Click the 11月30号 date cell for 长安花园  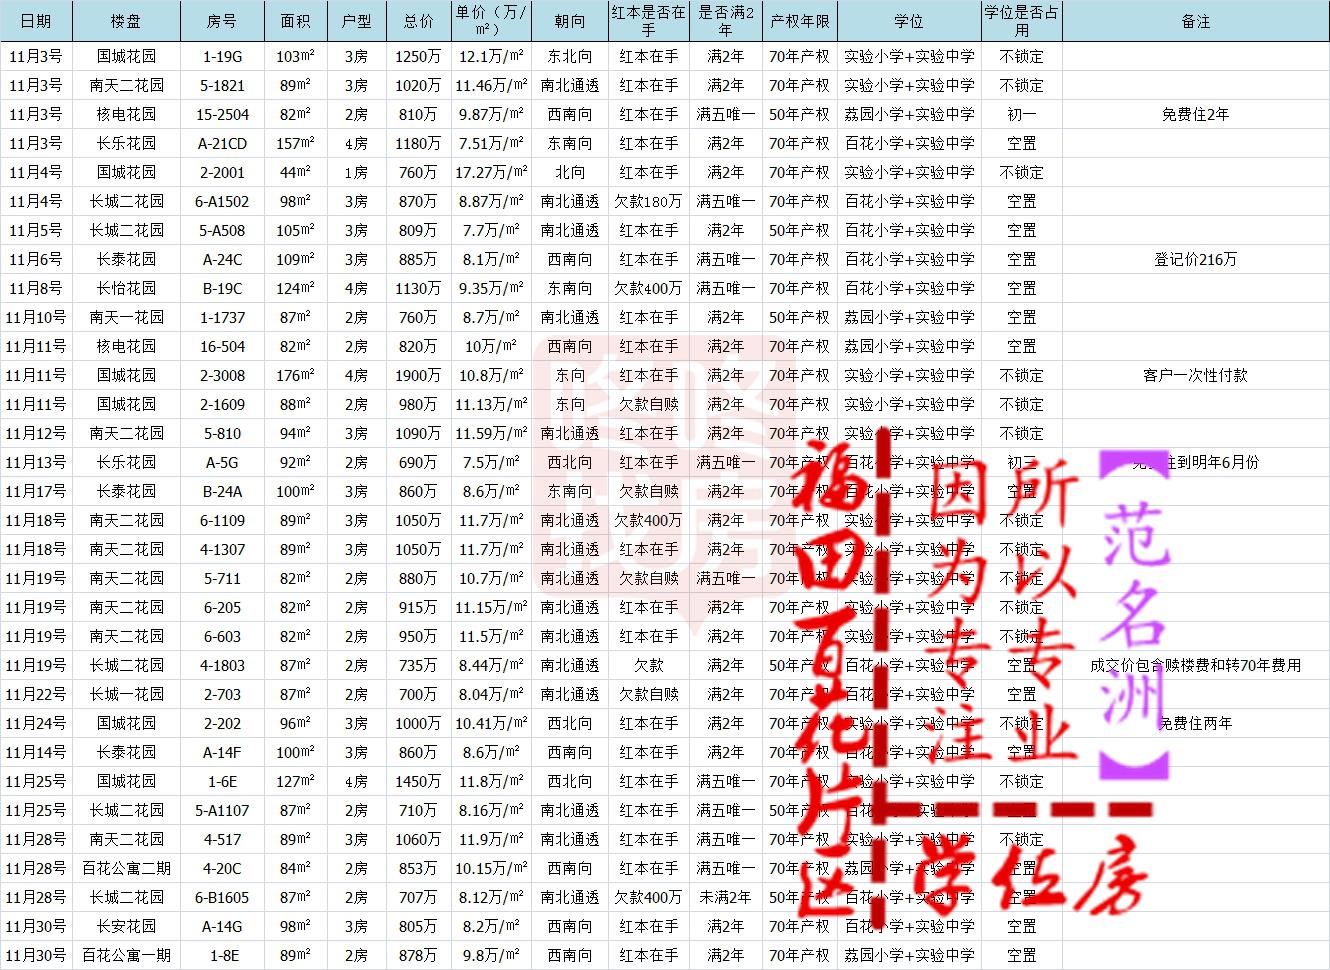coord(36,927)
